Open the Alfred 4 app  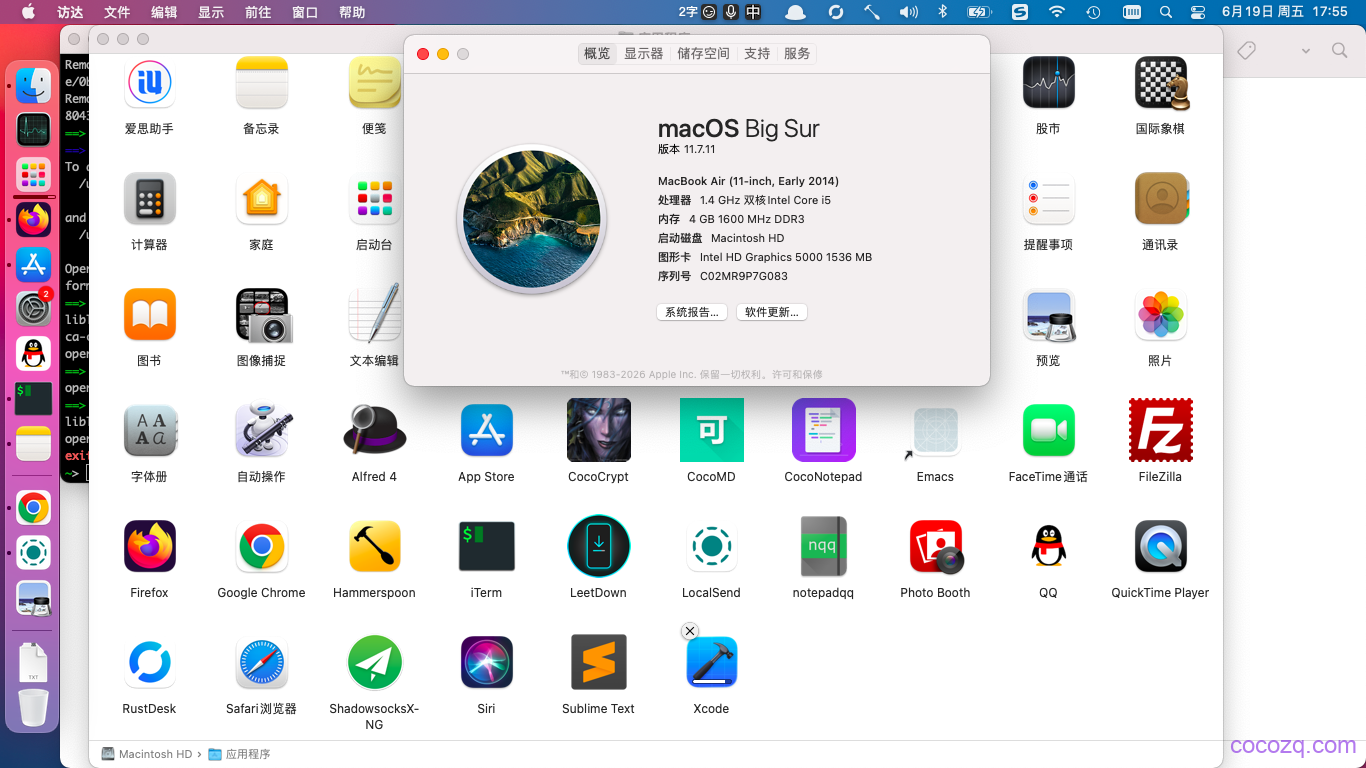point(374,430)
